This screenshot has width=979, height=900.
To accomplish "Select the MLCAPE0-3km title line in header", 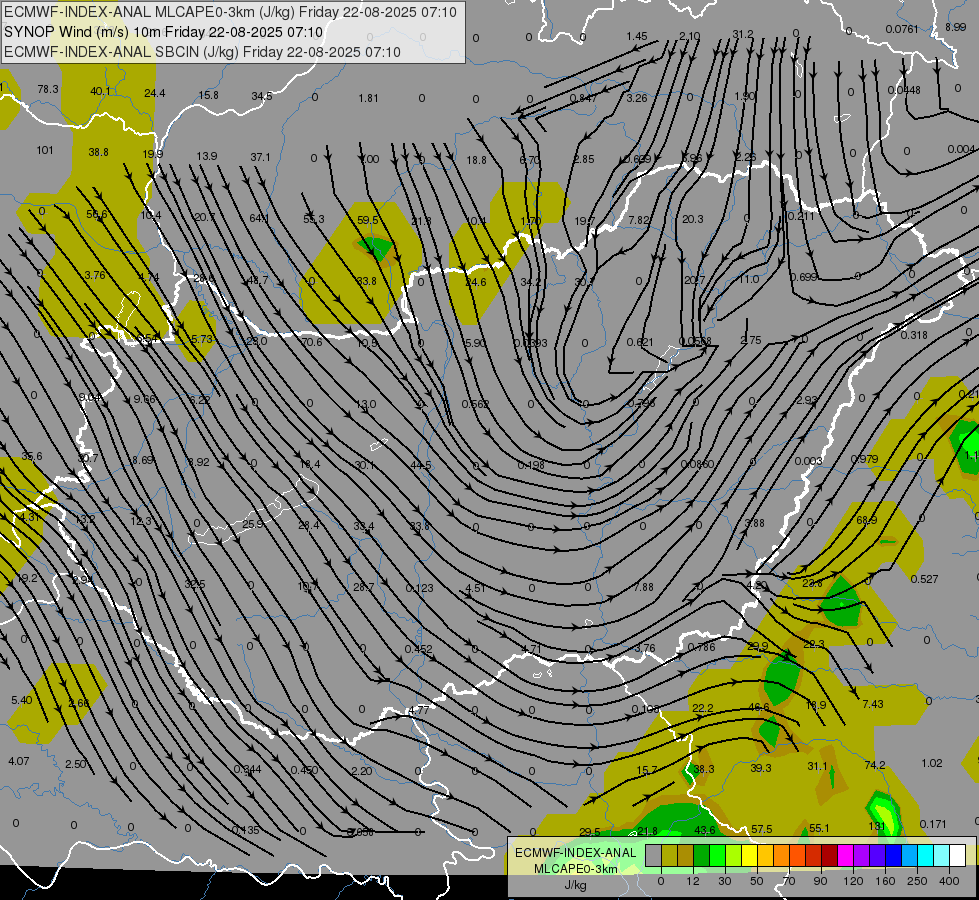I will point(230,12).
